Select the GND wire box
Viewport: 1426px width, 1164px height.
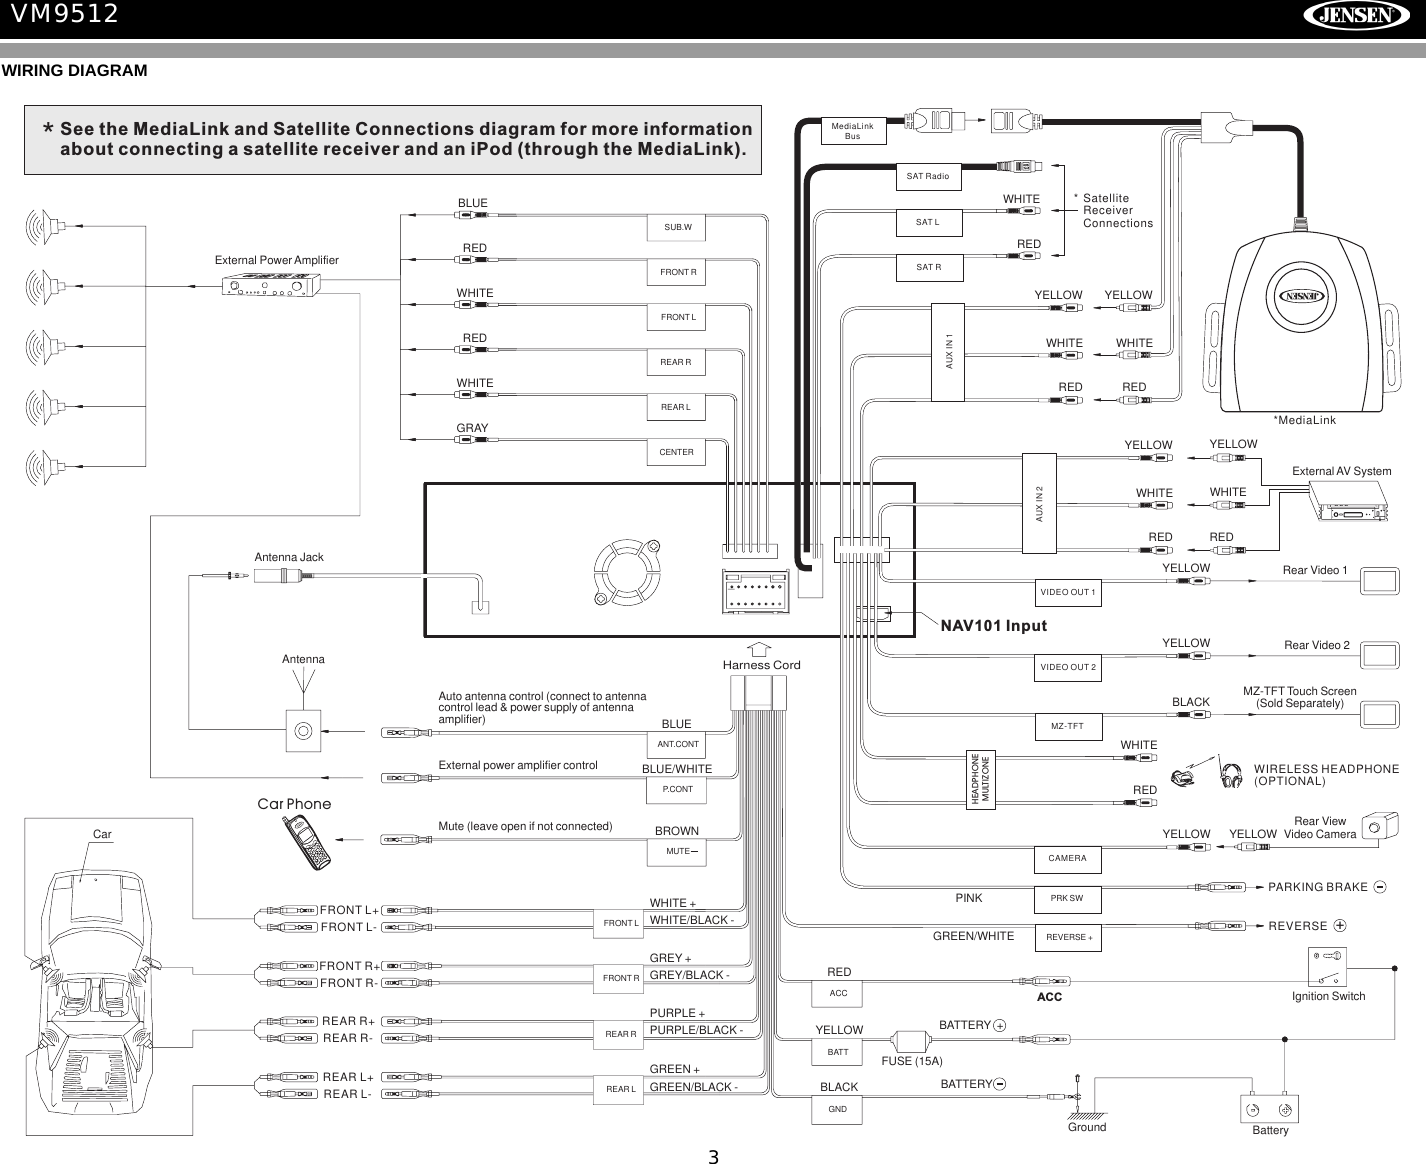point(838,1109)
